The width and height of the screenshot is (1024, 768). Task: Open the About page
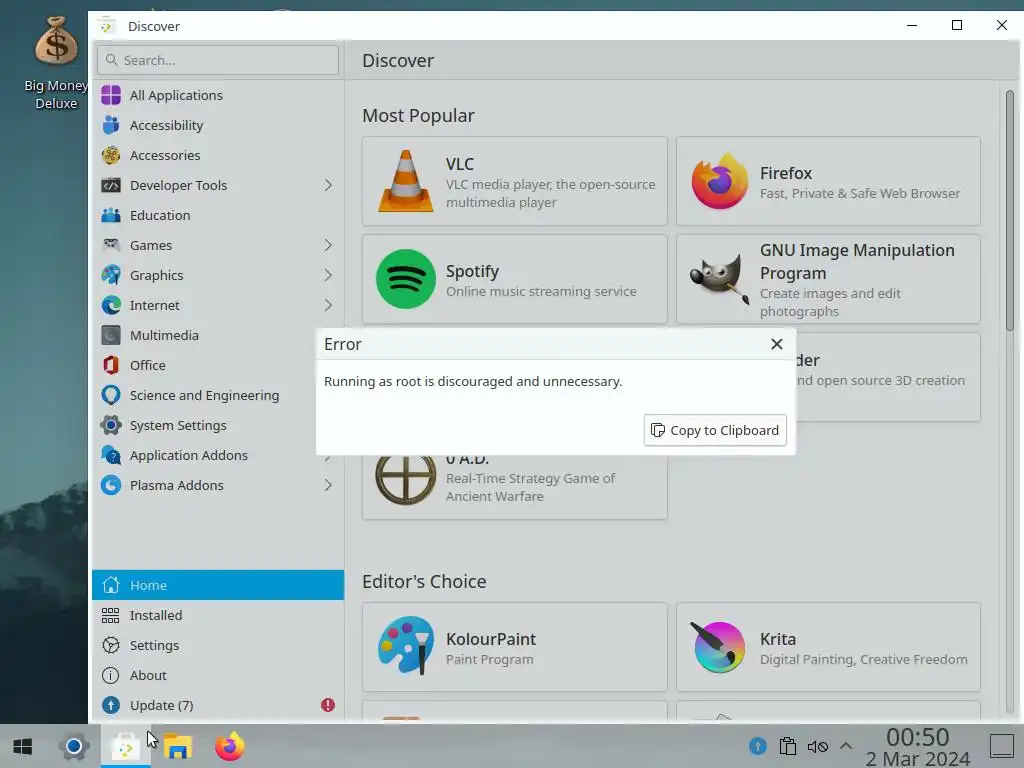(218, 675)
